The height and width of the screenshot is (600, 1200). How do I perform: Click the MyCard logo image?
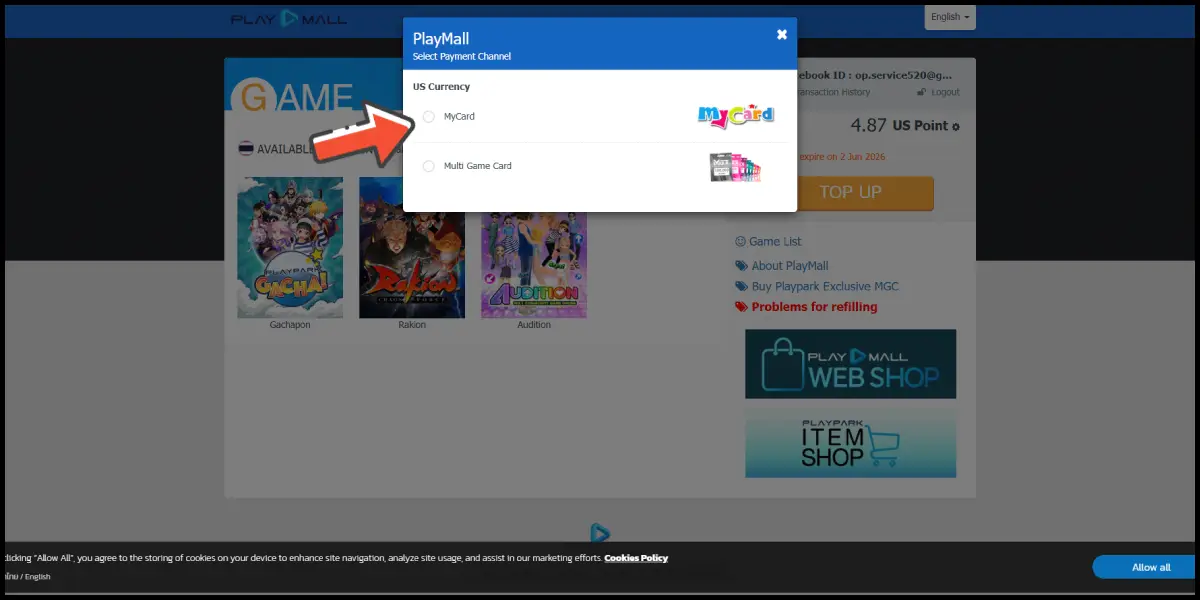[x=736, y=115]
